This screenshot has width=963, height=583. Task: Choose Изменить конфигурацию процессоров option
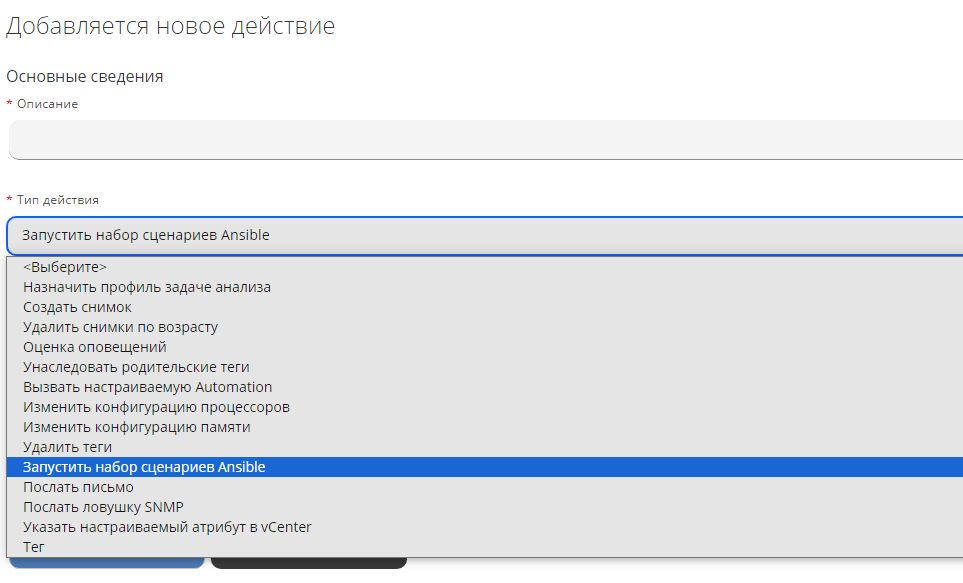click(x=156, y=407)
